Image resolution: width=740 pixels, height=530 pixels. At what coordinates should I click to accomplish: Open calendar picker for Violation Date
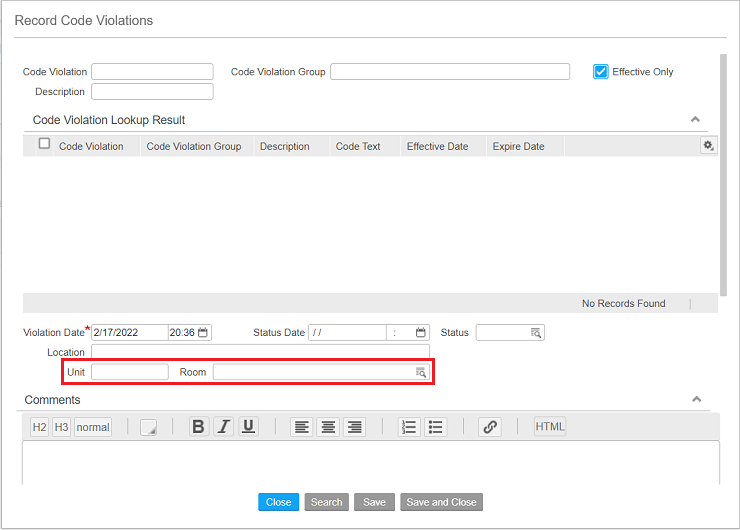pyautogui.click(x=203, y=333)
